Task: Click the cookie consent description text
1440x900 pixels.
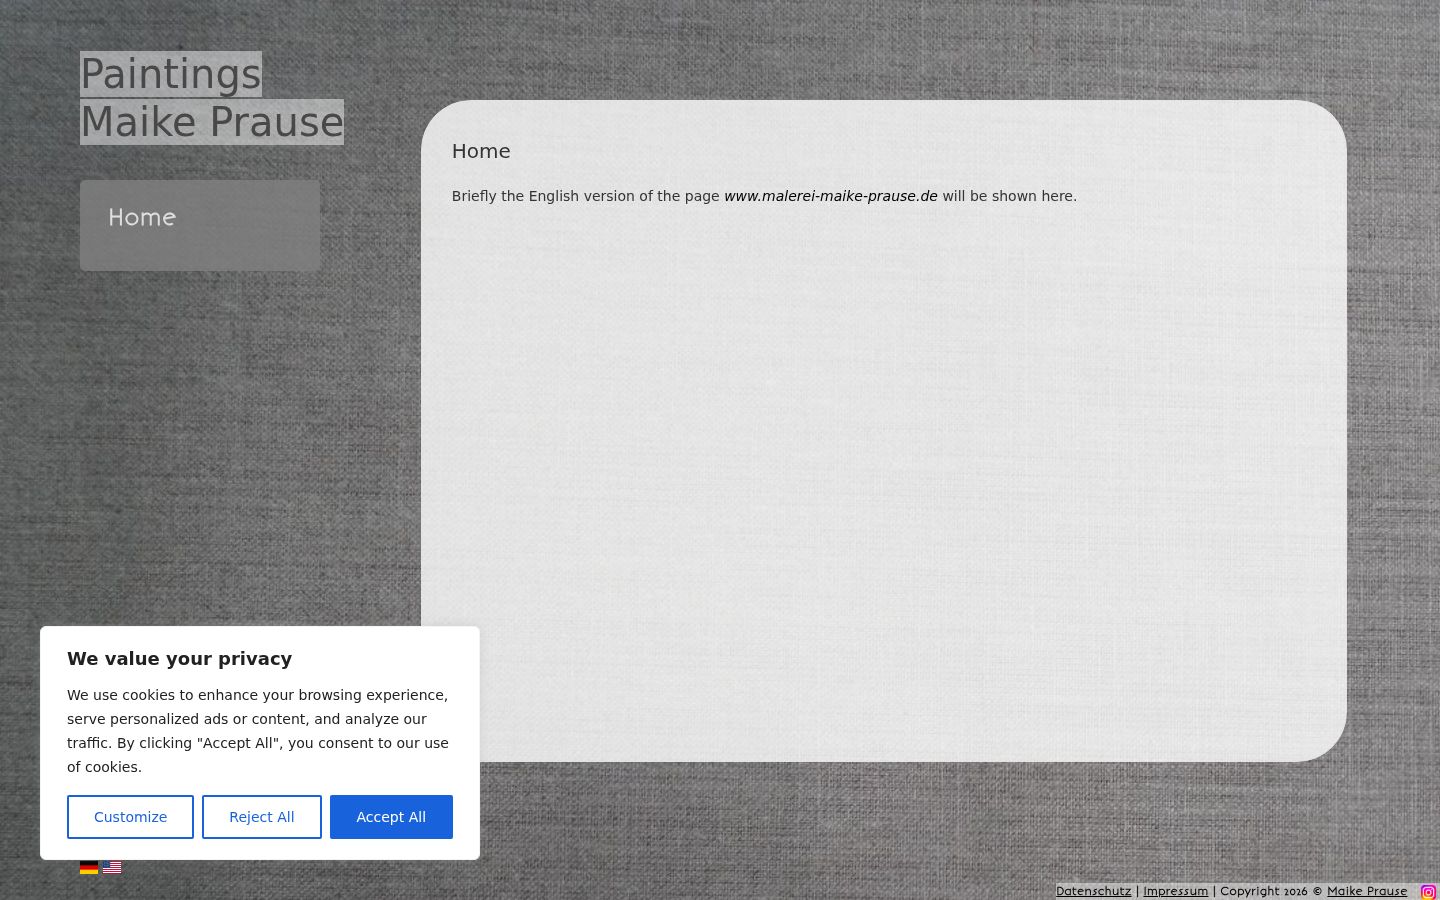Action: click(258, 731)
